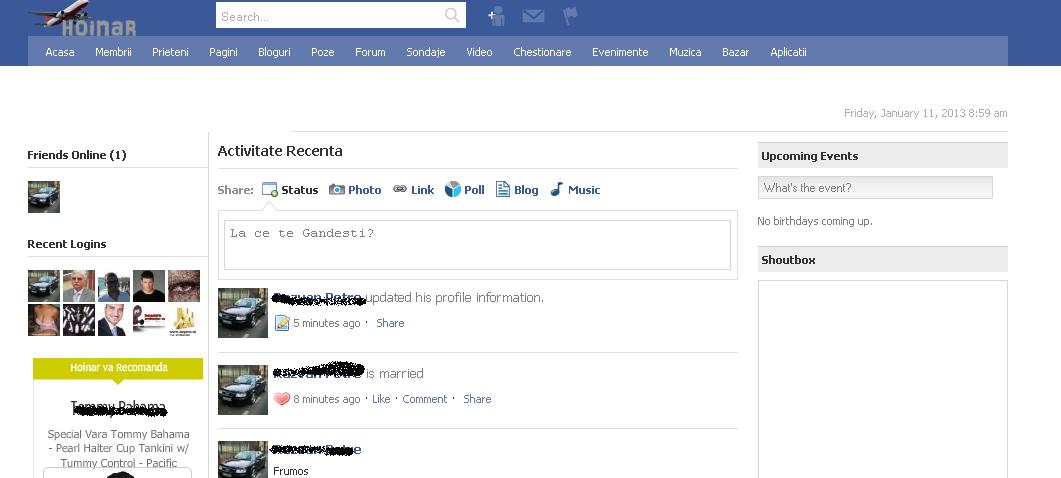Open Acasa menu item

(x=60, y=52)
